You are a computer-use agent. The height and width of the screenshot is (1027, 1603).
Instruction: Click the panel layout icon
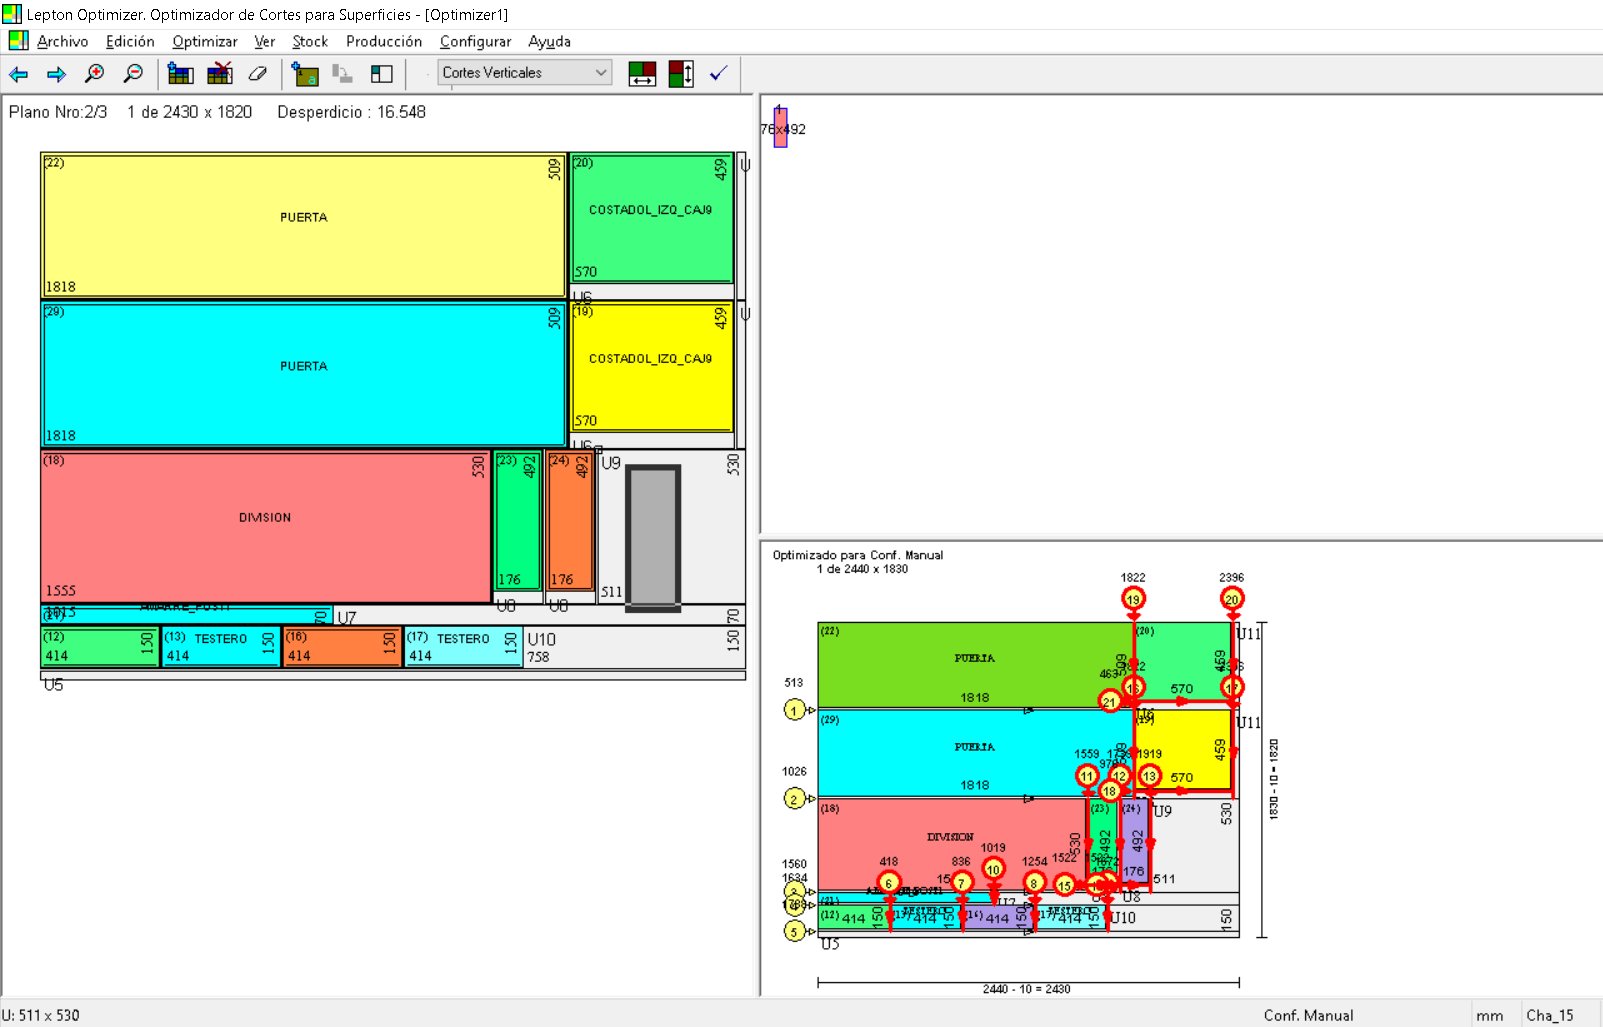click(381, 74)
